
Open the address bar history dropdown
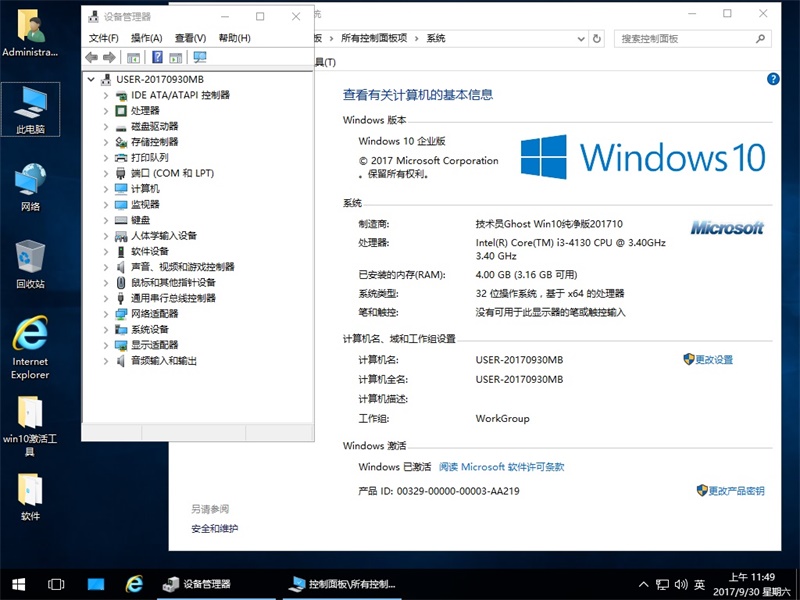tap(578, 38)
